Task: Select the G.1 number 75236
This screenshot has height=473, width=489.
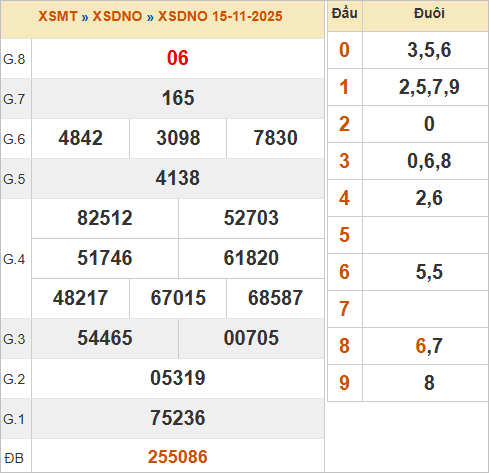Action: [178, 418]
